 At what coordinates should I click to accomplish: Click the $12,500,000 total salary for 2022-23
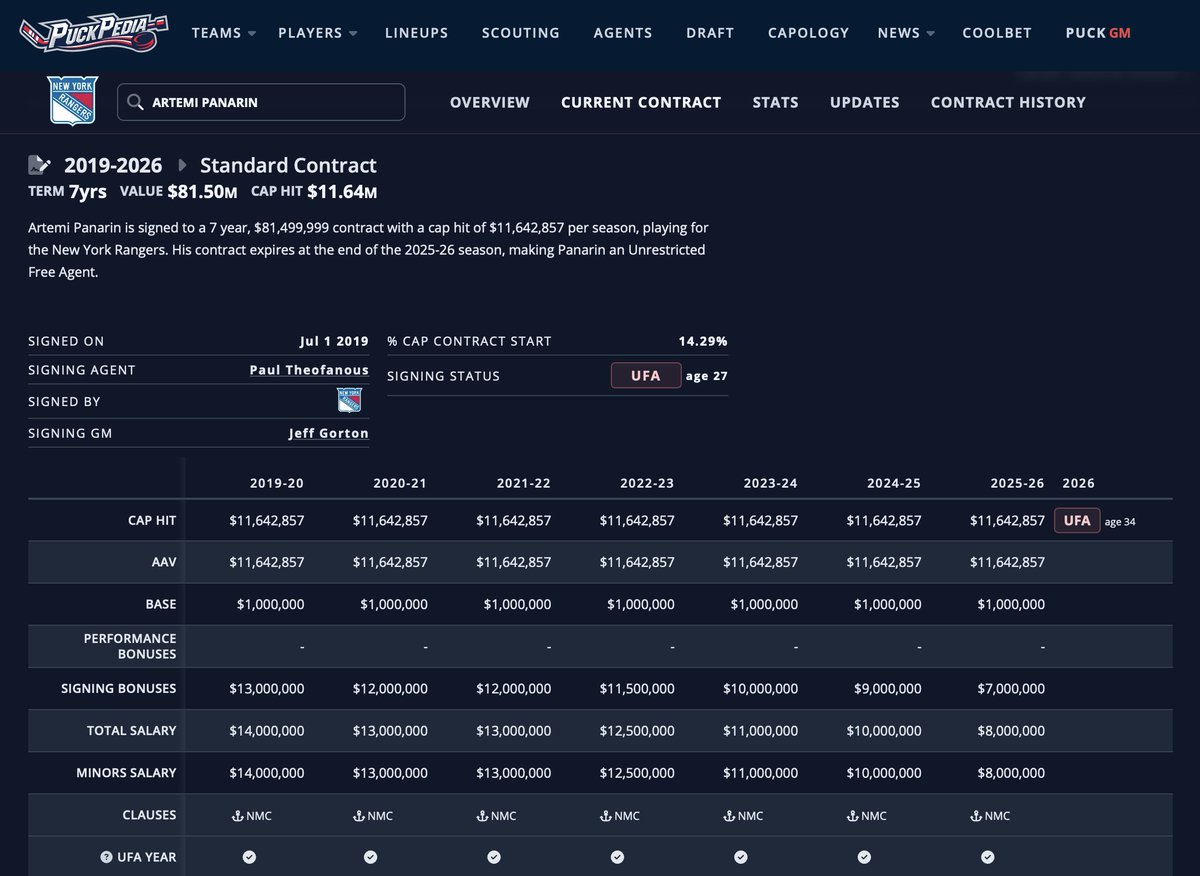point(637,731)
